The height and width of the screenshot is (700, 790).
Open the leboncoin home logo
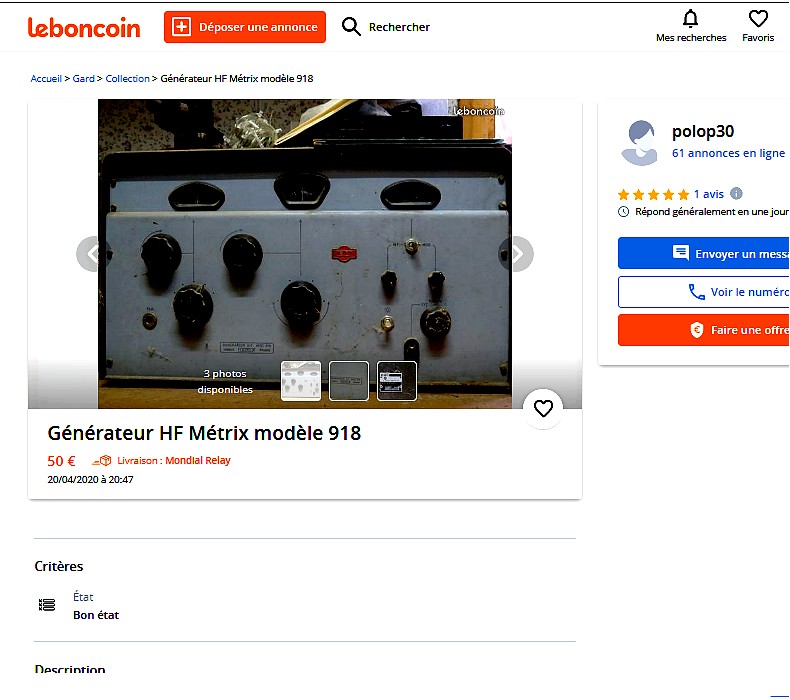(x=84, y=27)
